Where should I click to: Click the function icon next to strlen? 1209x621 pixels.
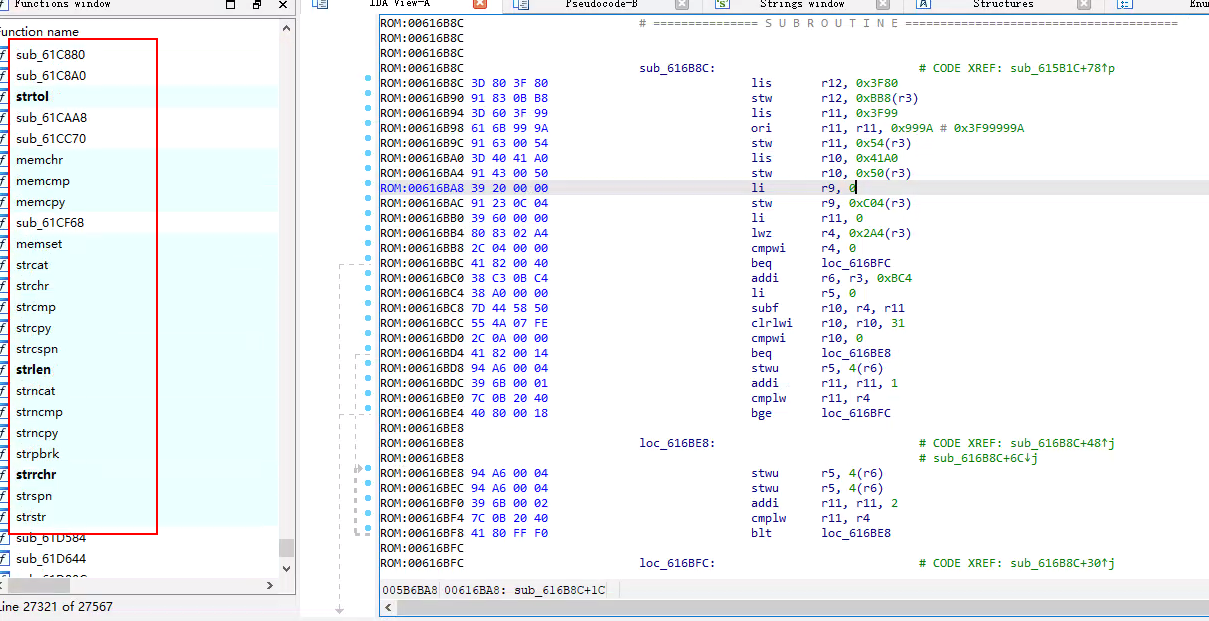tap(4, 369)
